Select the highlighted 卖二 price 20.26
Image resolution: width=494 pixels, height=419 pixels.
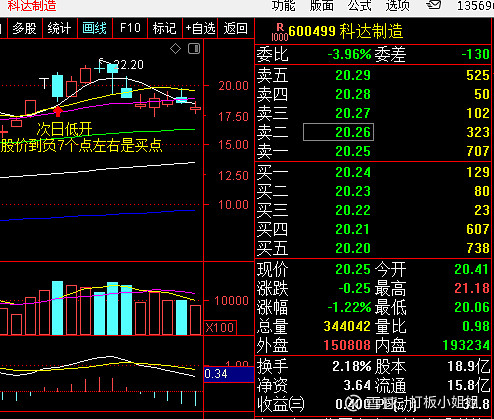click(x=338, y=132)
